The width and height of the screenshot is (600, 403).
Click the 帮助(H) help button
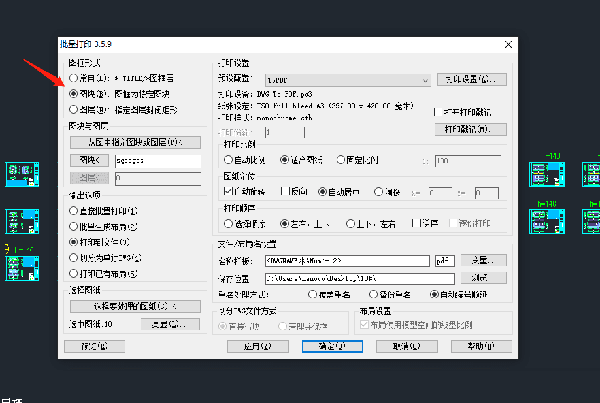tap(481, 346)
